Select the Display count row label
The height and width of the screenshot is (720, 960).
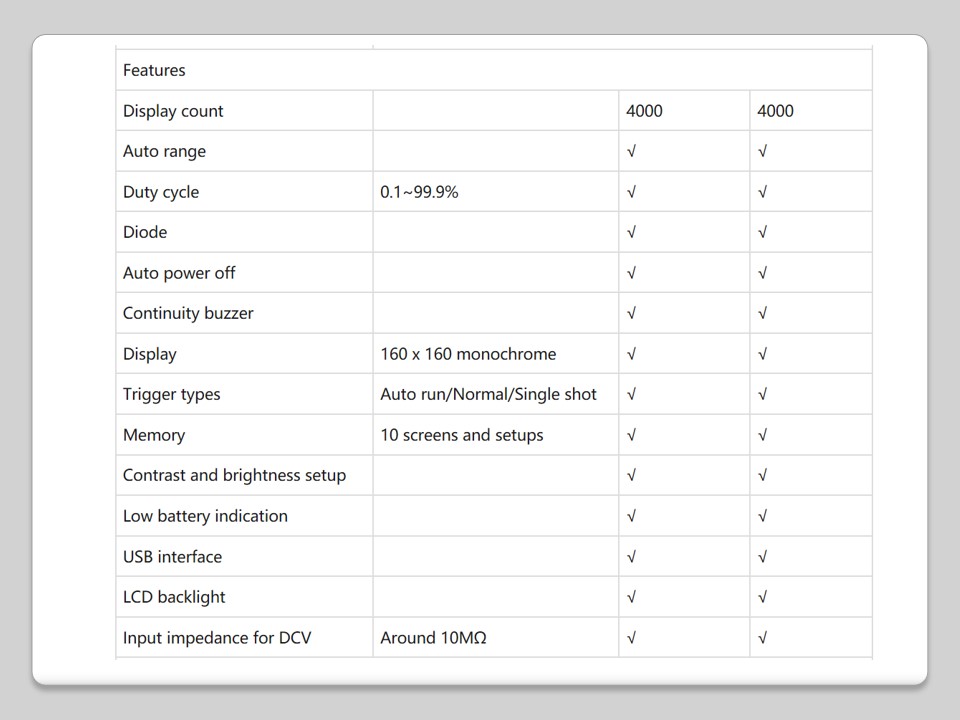point(173,111)
